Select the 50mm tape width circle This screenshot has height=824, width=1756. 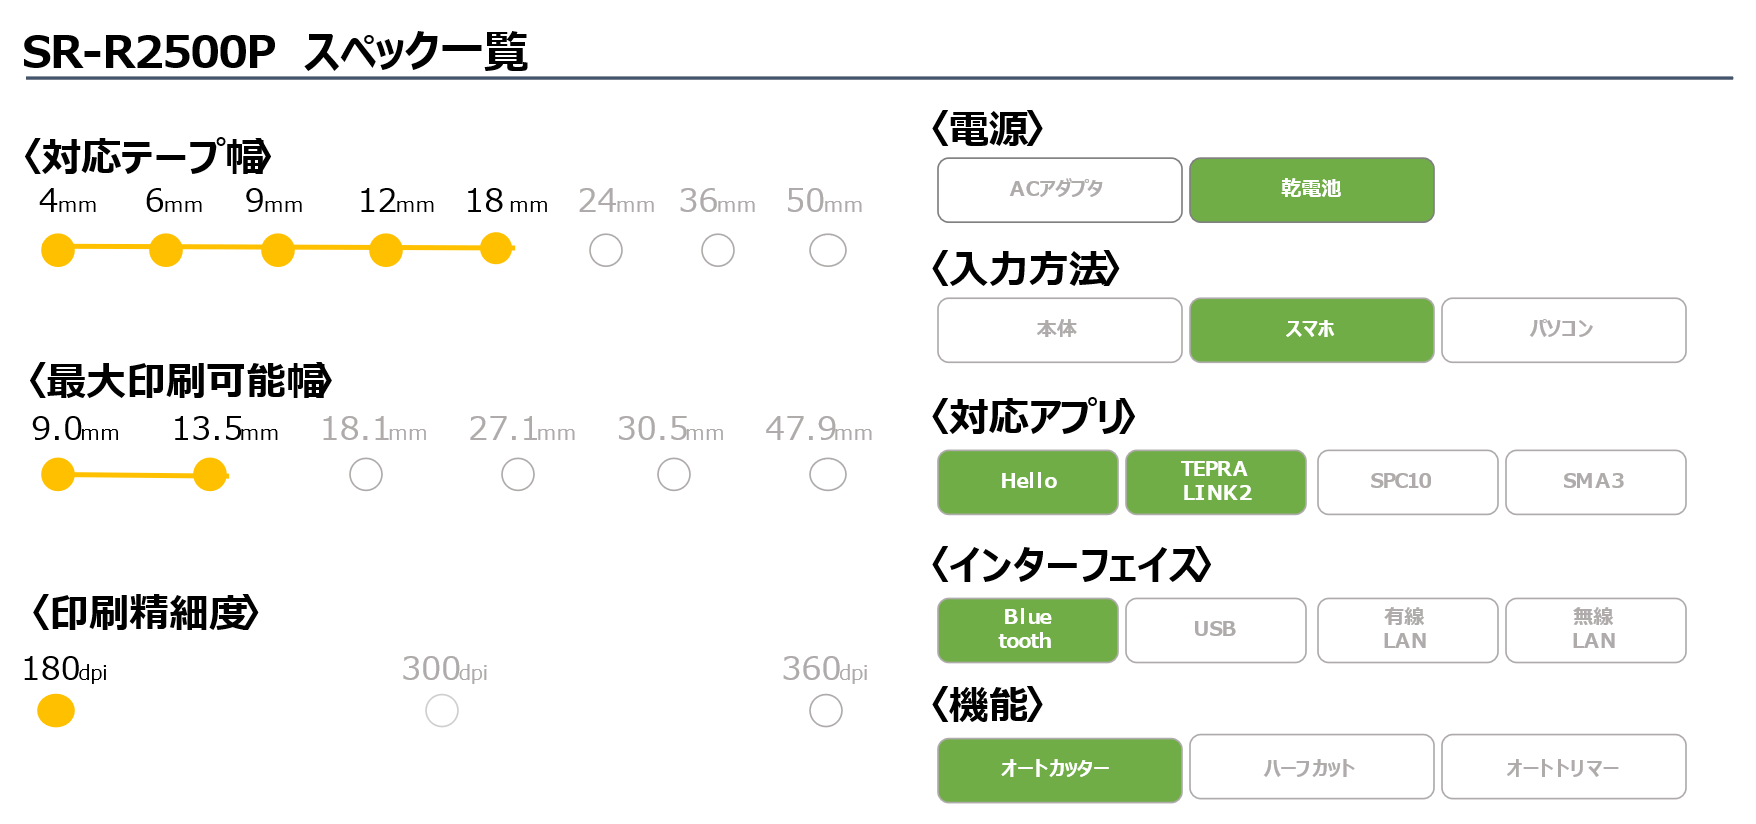pyautogui.click(x=828, y=250)
